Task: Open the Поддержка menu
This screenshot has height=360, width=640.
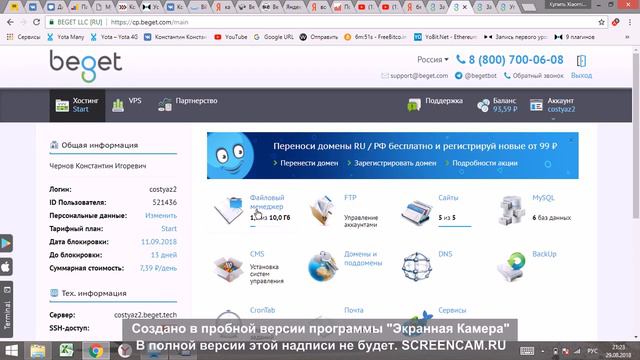Action: [x=435, y=105]
